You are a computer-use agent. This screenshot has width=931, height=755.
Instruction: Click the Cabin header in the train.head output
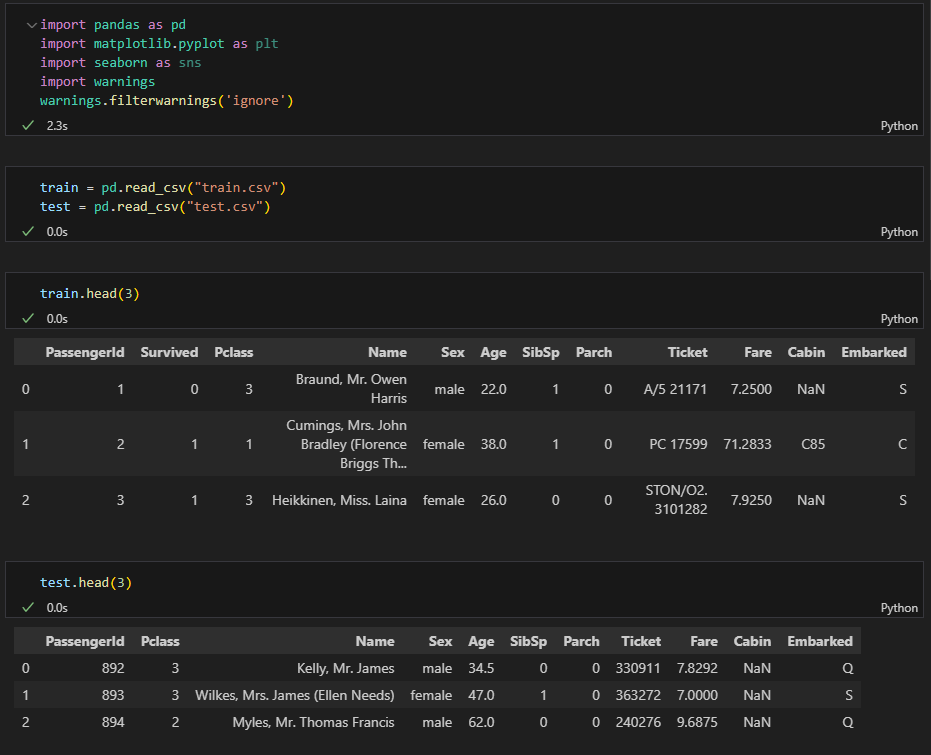click(806, 352)
